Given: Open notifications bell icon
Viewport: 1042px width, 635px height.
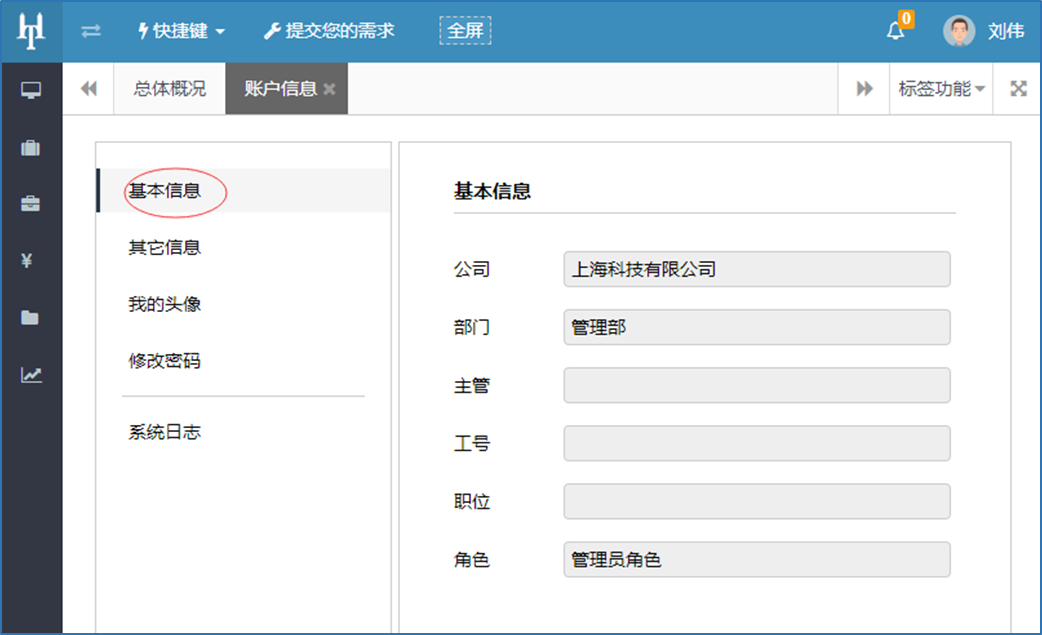Looking at the screenshot, I should pyautogui.click(x=896, y=31).
